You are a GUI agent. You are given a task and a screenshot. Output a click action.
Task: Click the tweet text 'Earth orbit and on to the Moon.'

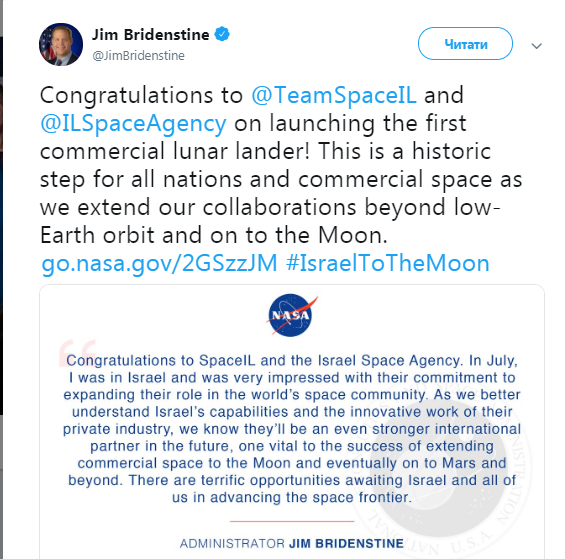214,235
